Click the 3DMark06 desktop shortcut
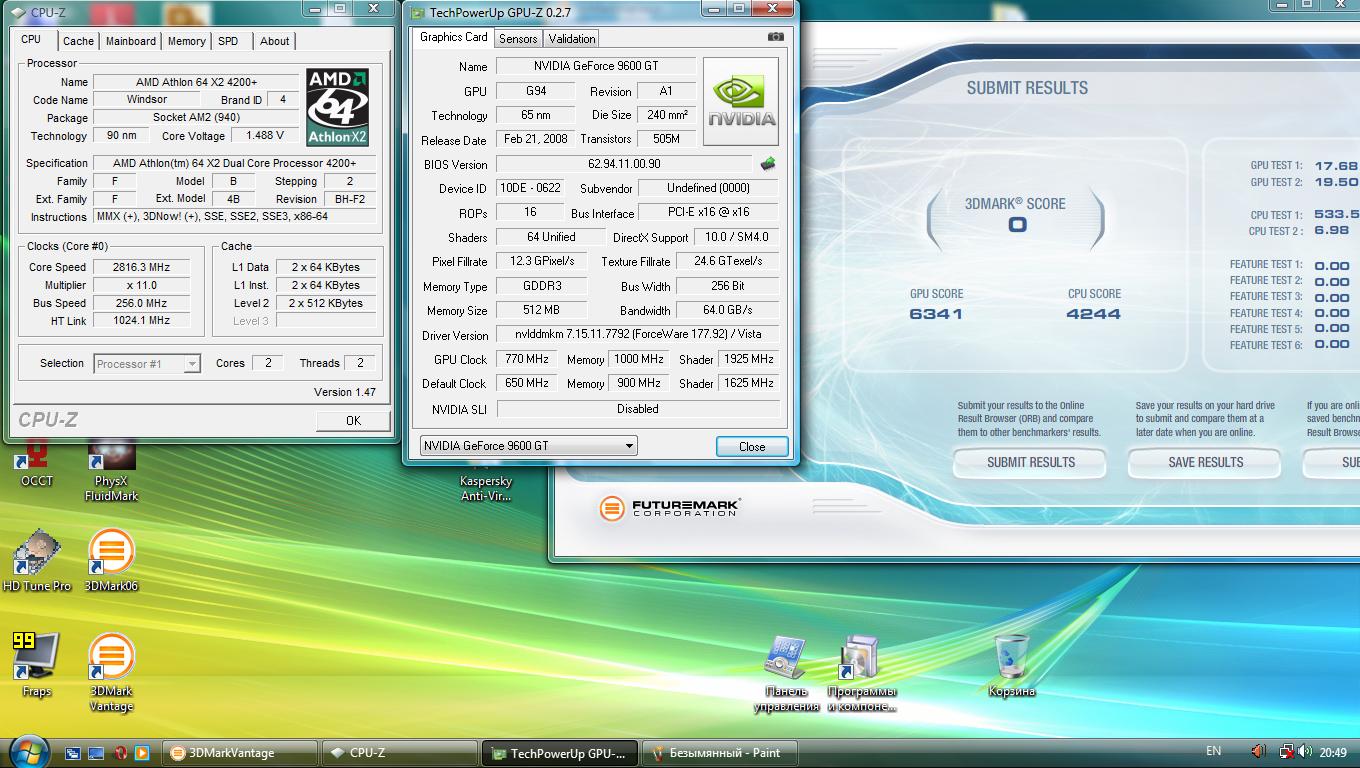This screenshot has height=768, width=1360. (111, 563)
